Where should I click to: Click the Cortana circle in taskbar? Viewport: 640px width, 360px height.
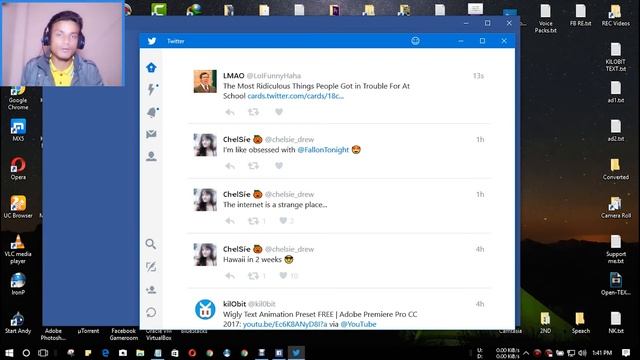pos(26,353)
